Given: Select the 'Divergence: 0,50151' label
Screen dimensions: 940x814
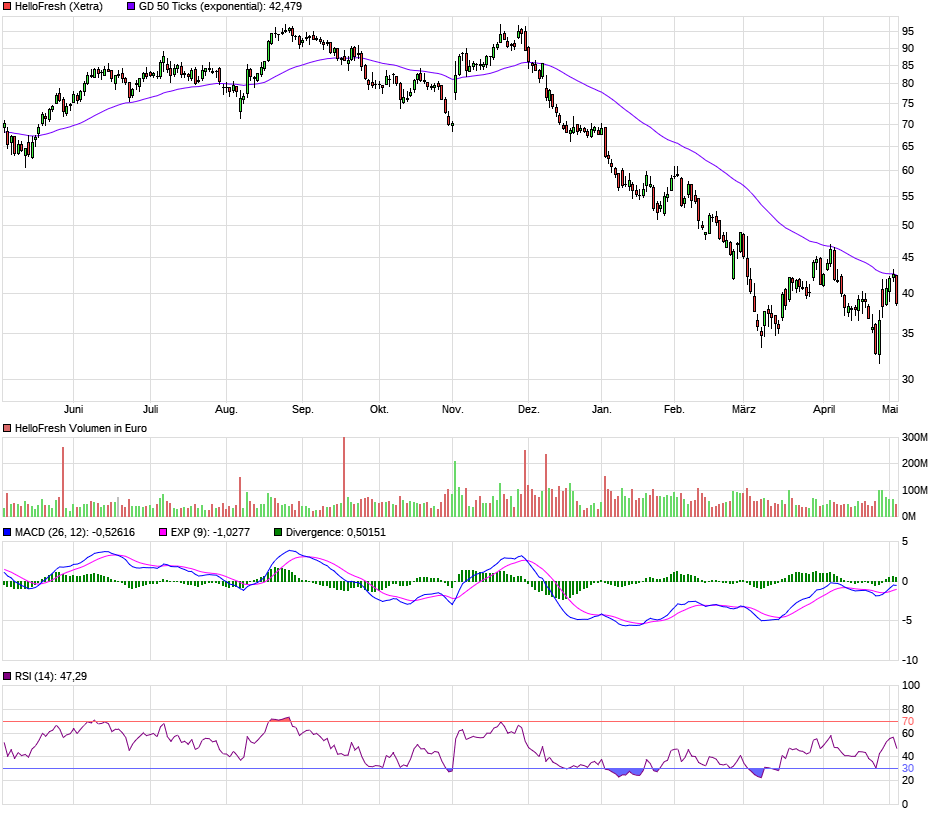Looking at the screenshot, I should click(336, 532).
